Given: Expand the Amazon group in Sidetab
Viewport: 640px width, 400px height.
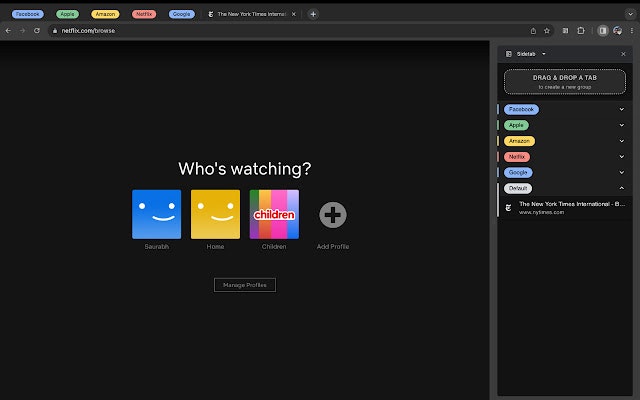Looking at the screenshot, I should click(x=622, y=141).
